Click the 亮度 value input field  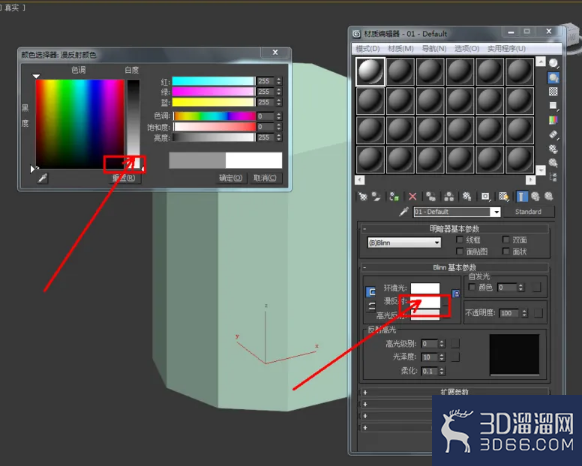click(x=266, y=137)
